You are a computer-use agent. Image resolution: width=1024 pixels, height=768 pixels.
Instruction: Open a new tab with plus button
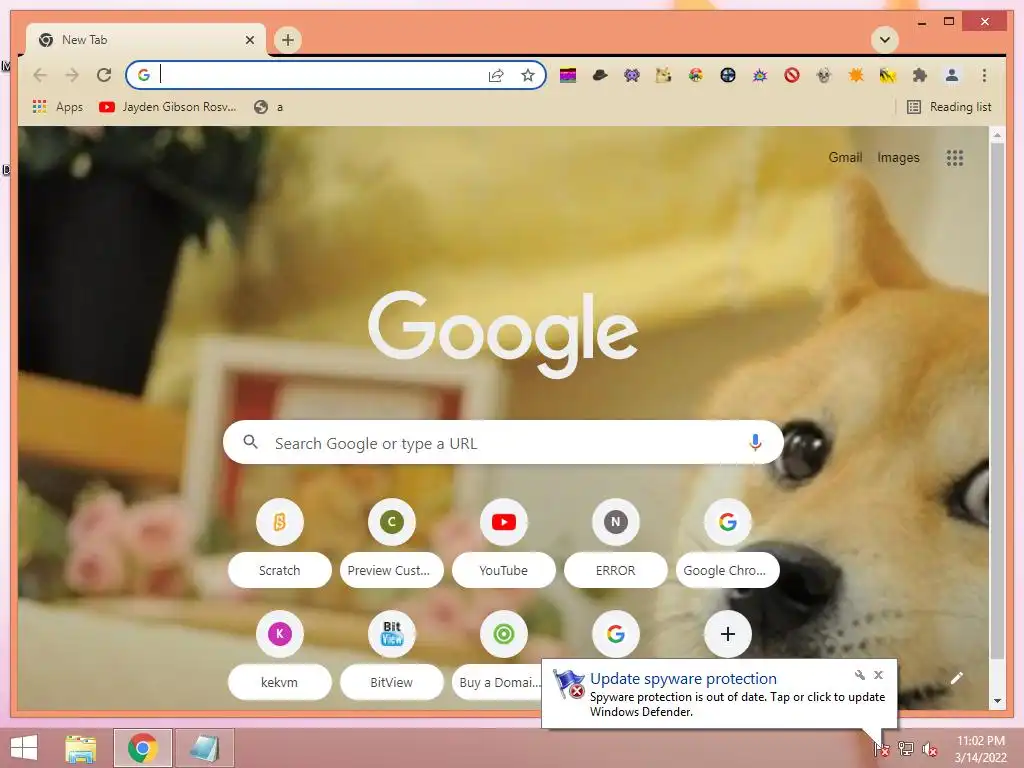(287, 40)
